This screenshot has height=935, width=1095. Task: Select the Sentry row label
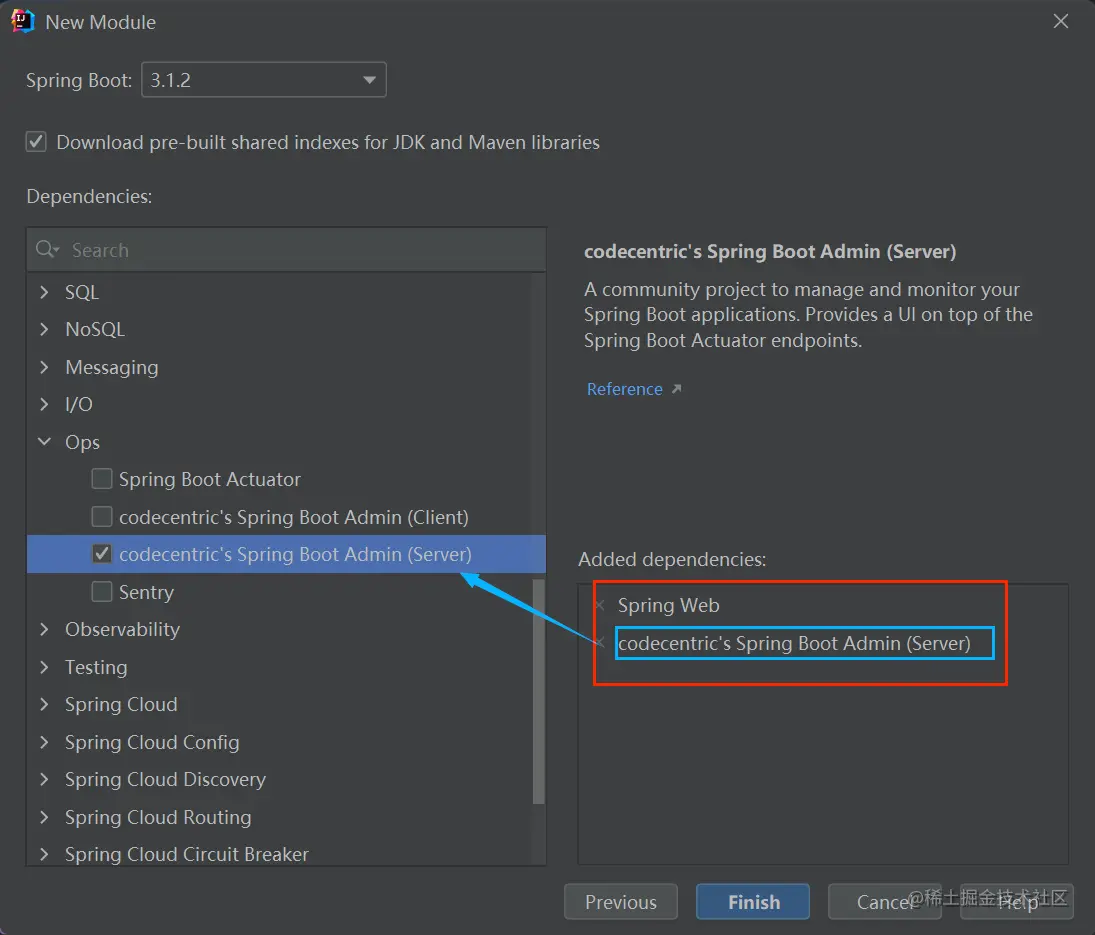pos(146,592)
